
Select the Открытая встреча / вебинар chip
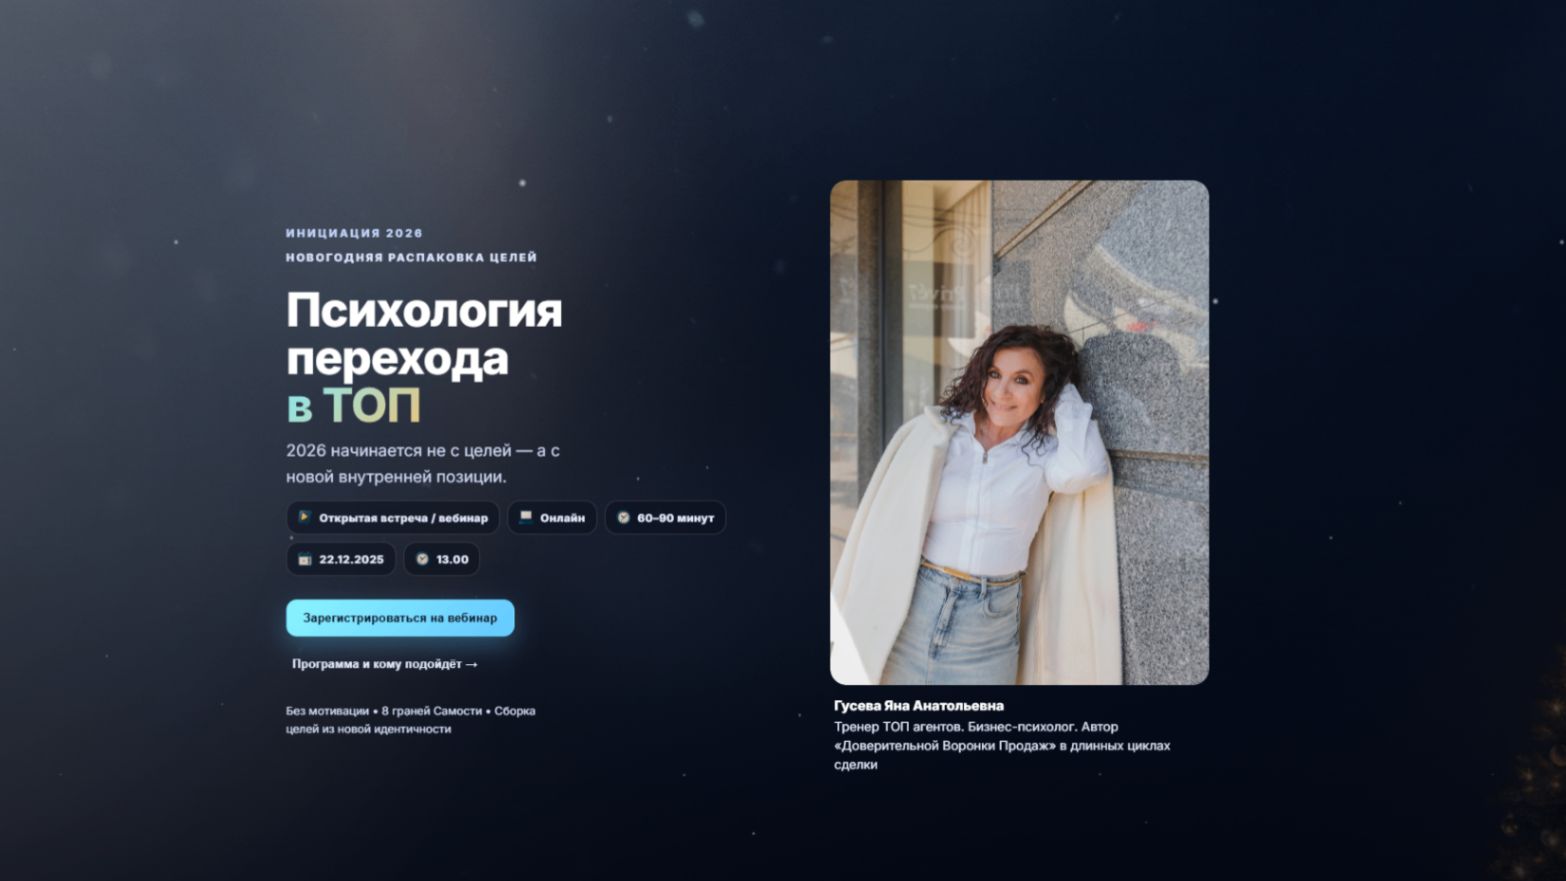tap(393, 518)
